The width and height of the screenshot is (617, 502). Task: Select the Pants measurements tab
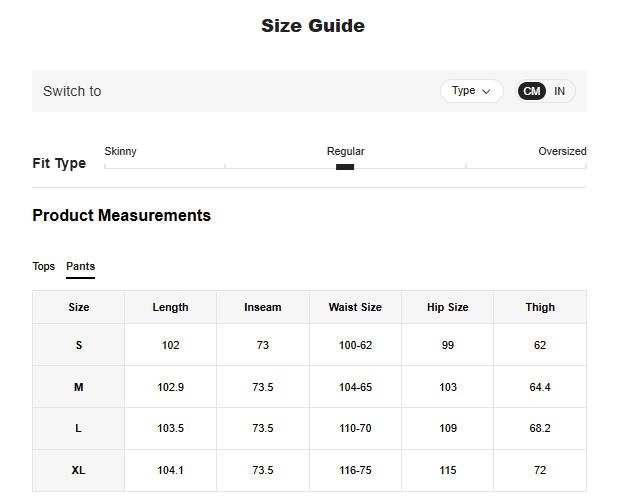point(80,266)
